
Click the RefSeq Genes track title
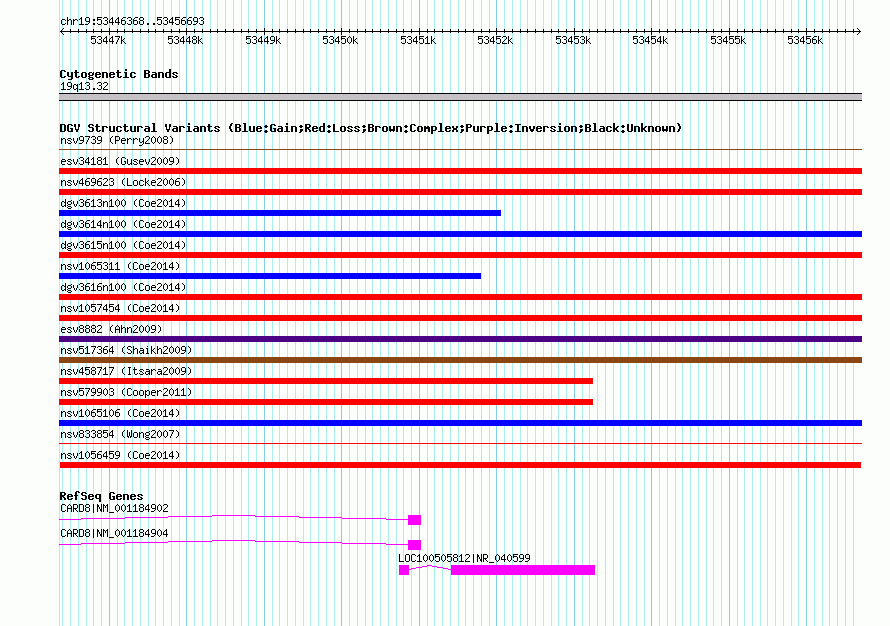click(x=101, y=496)
